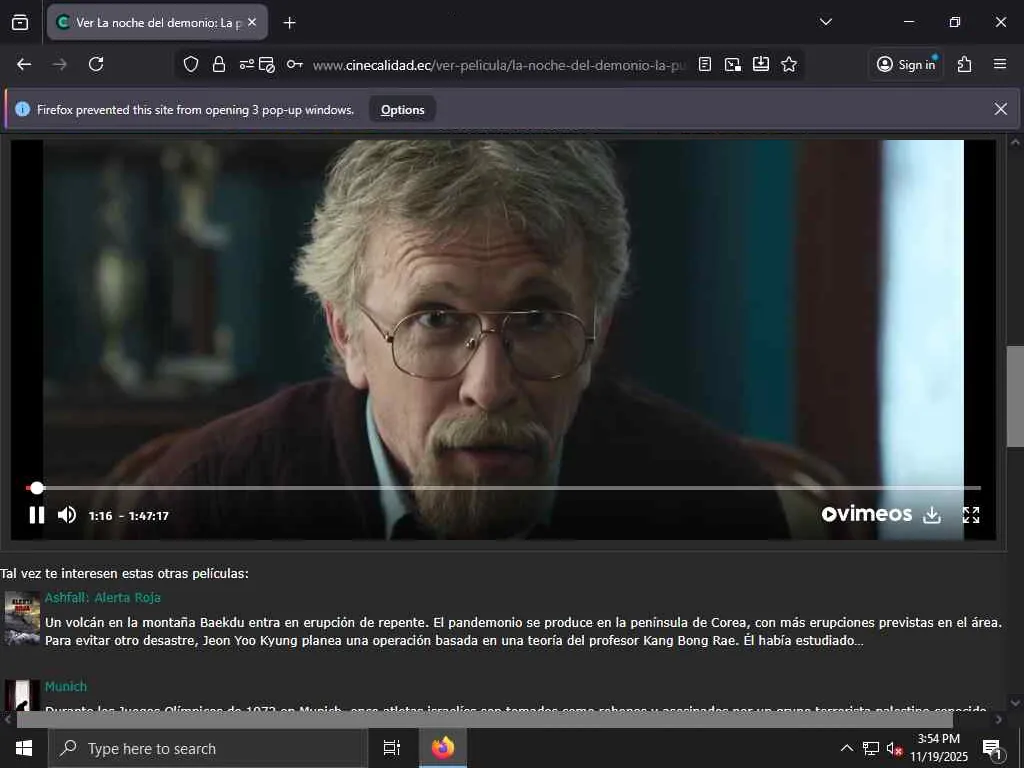Click the Sign in account button
The height and width of the screenshot is (768, 1024).
coord(906,64)
